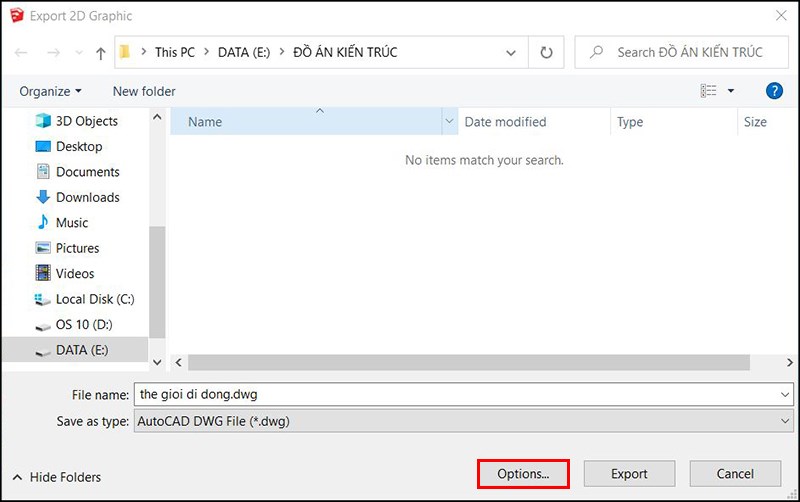The width and height of the screenshot is (800, 502).
Task: Click the horizontal scrollbar thumb in file list
Action: (x=469, y=362)
